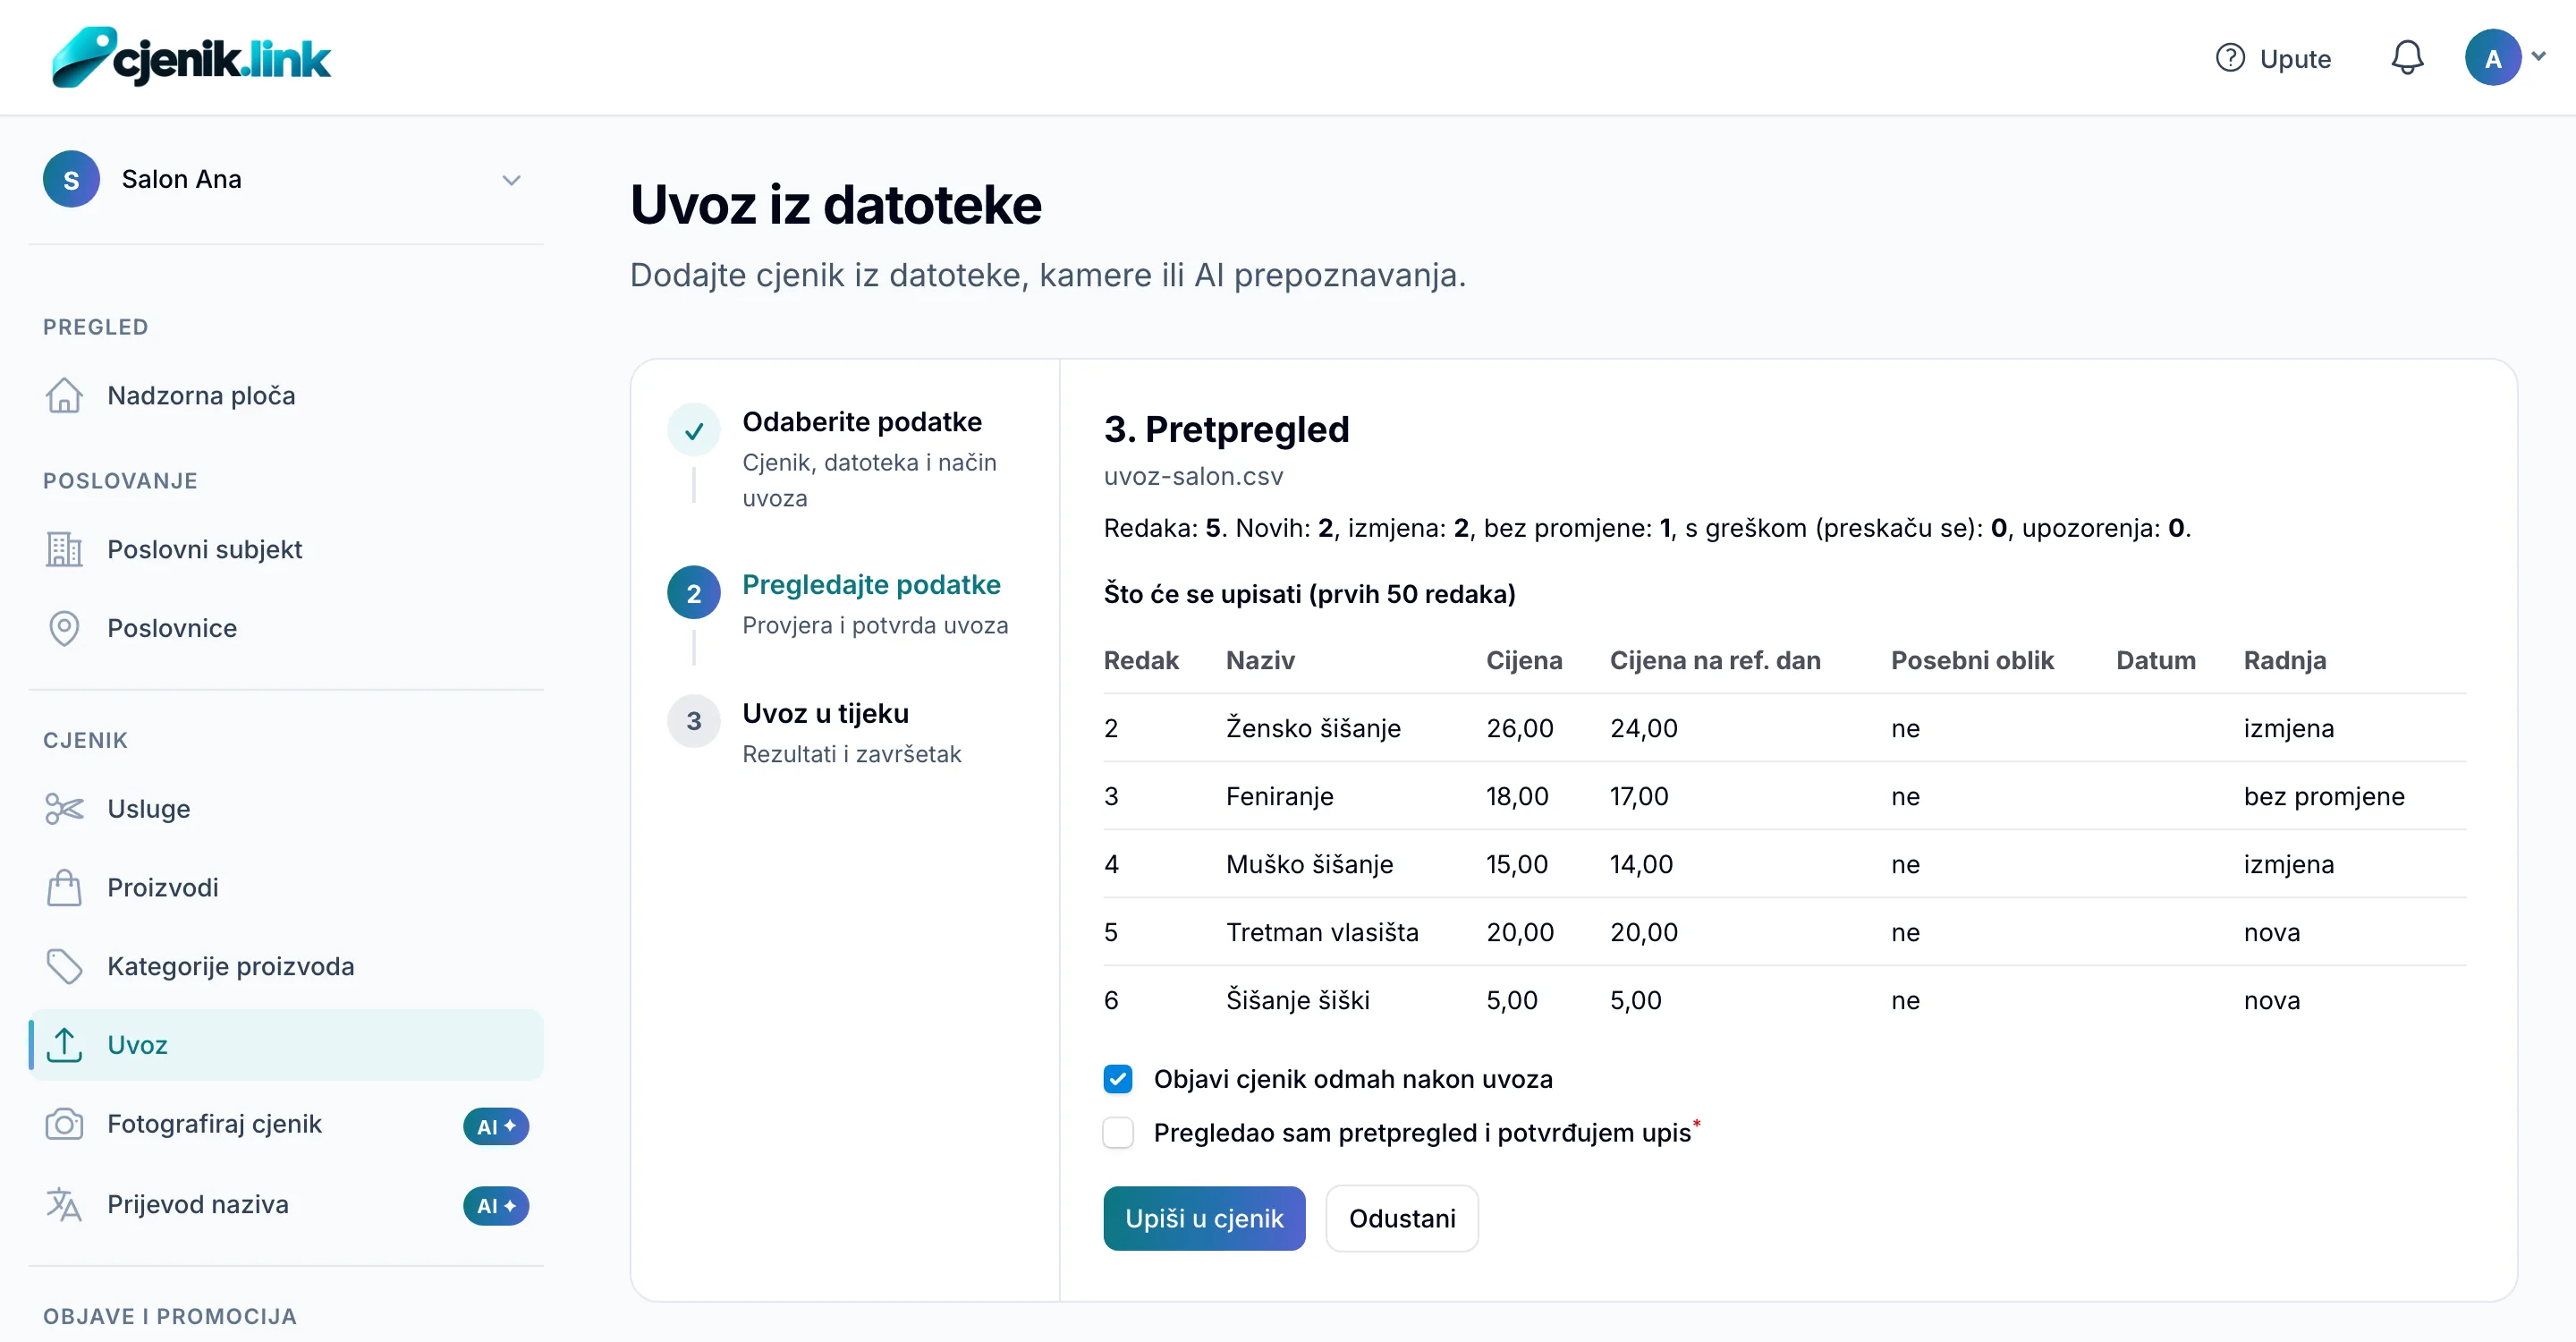Click the Poslovni subjekt building icon
Screen dimensions: 2576x1342
(x=64, y=549)
